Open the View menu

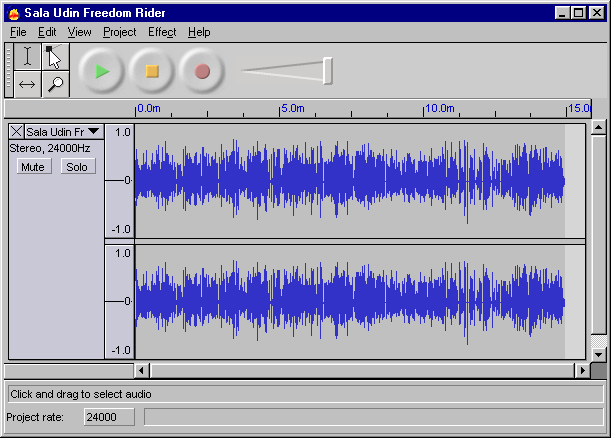point(79,32)
